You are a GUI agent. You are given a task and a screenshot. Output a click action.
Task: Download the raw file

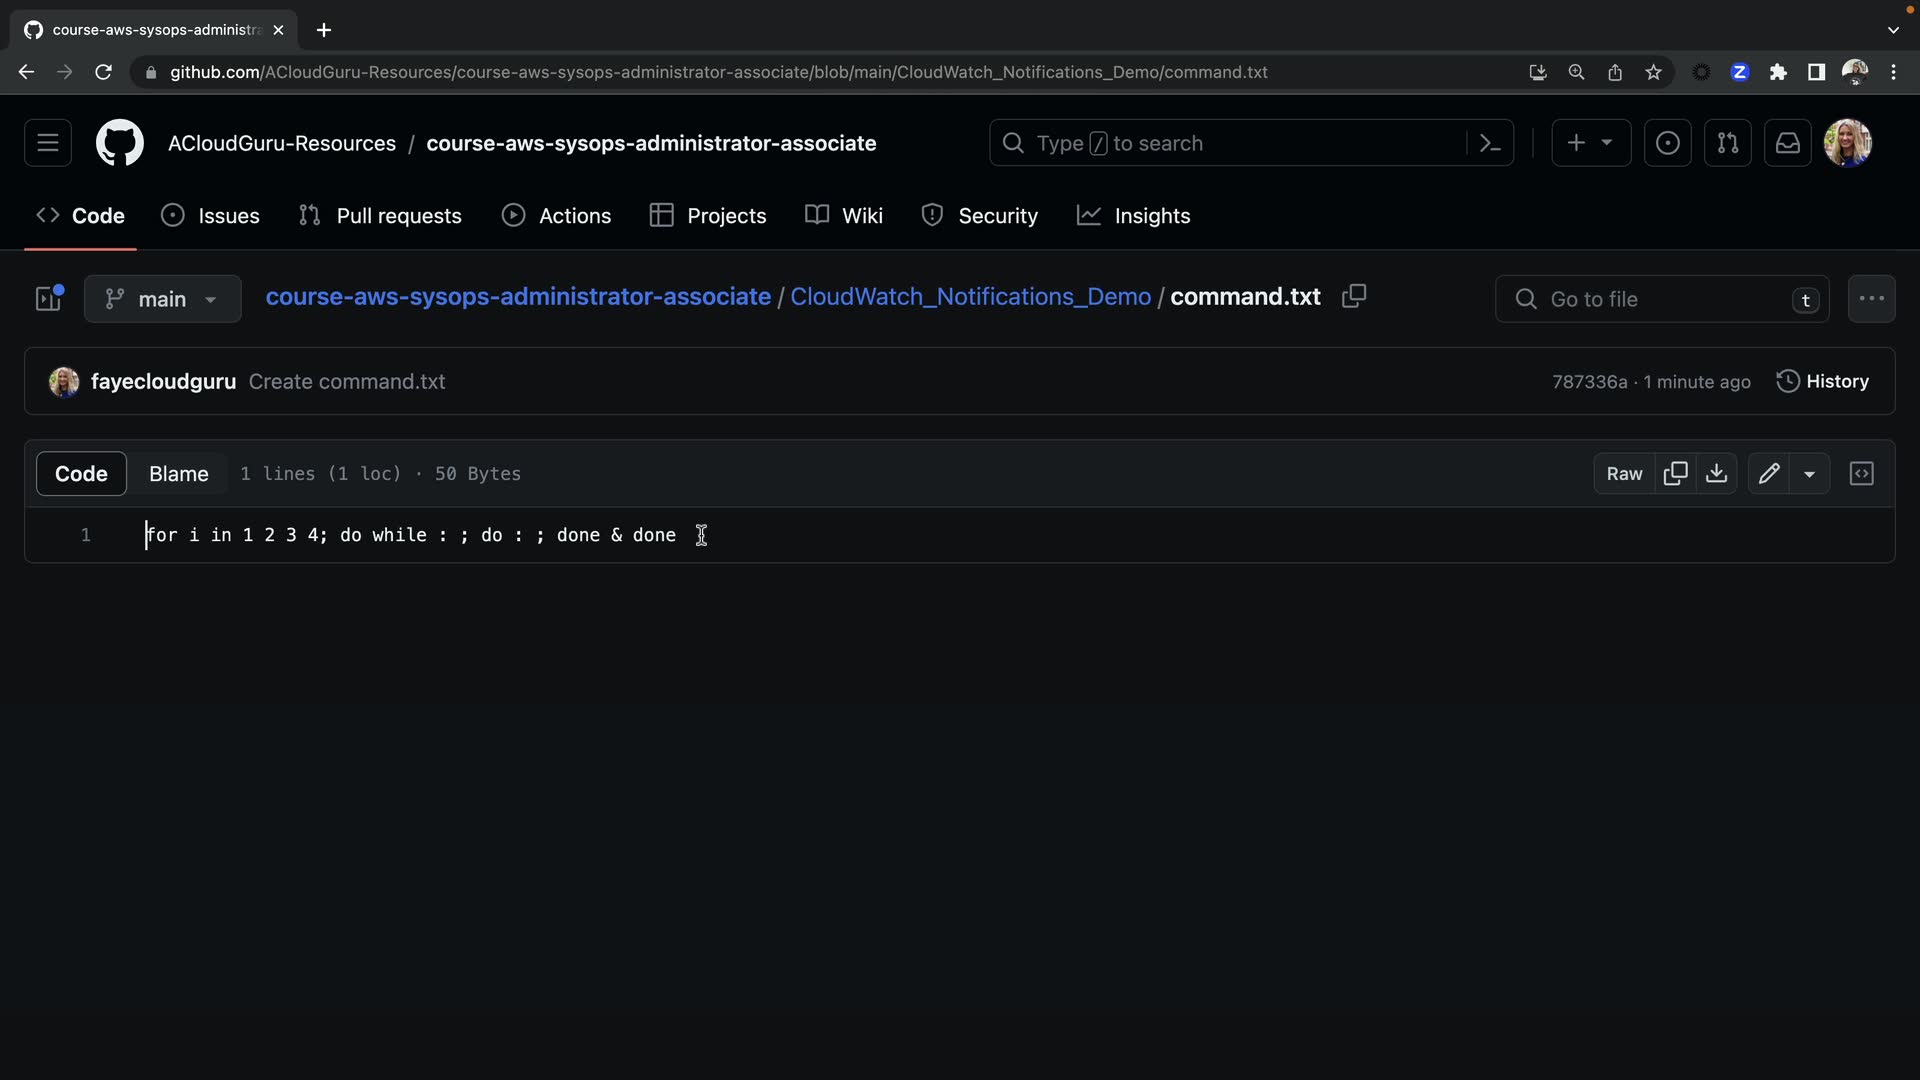pyautogui.click(x=1717, y=473)
